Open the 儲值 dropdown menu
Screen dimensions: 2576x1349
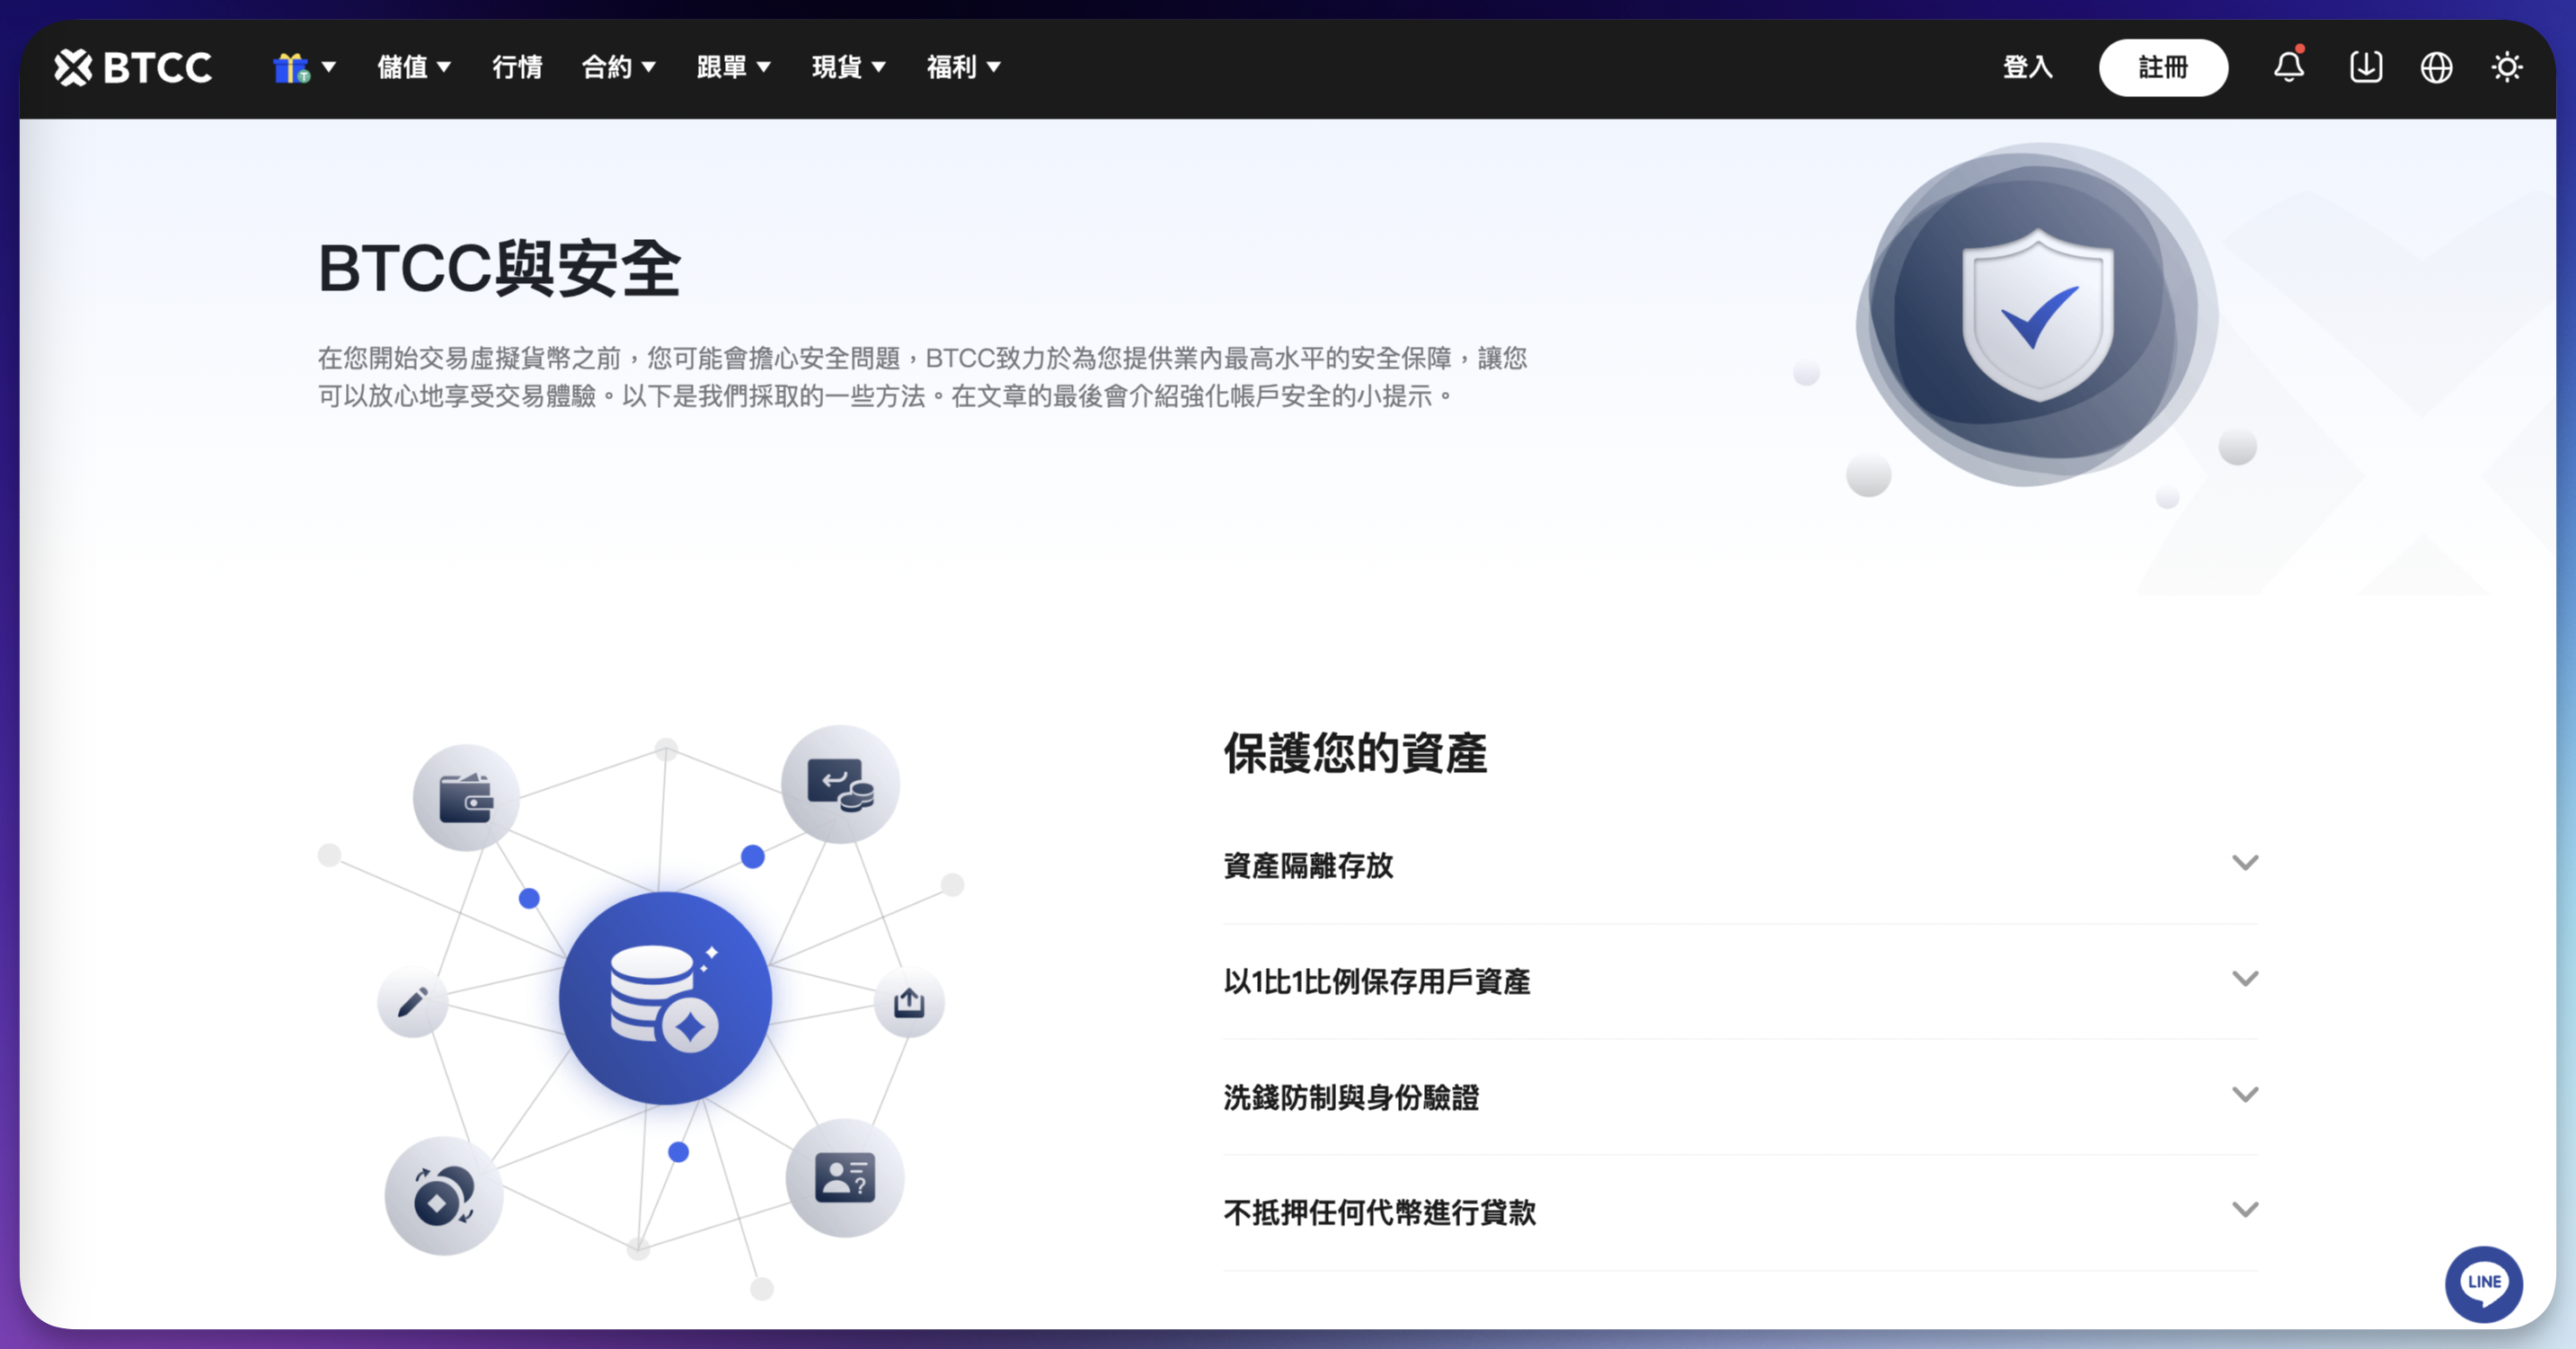[x=414, y=67]
